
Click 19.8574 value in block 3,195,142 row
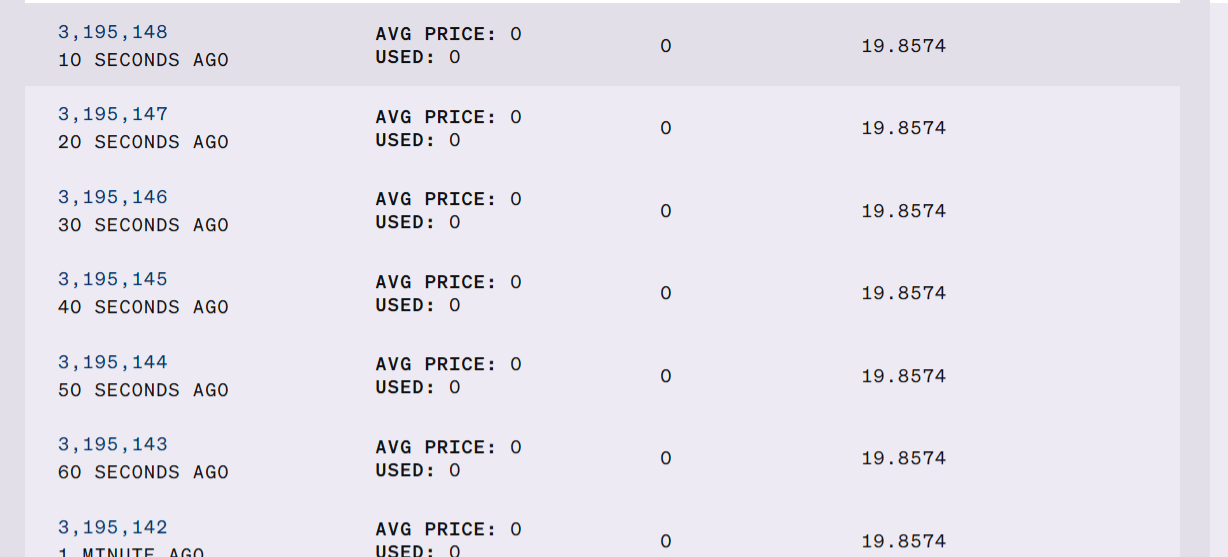903,541
